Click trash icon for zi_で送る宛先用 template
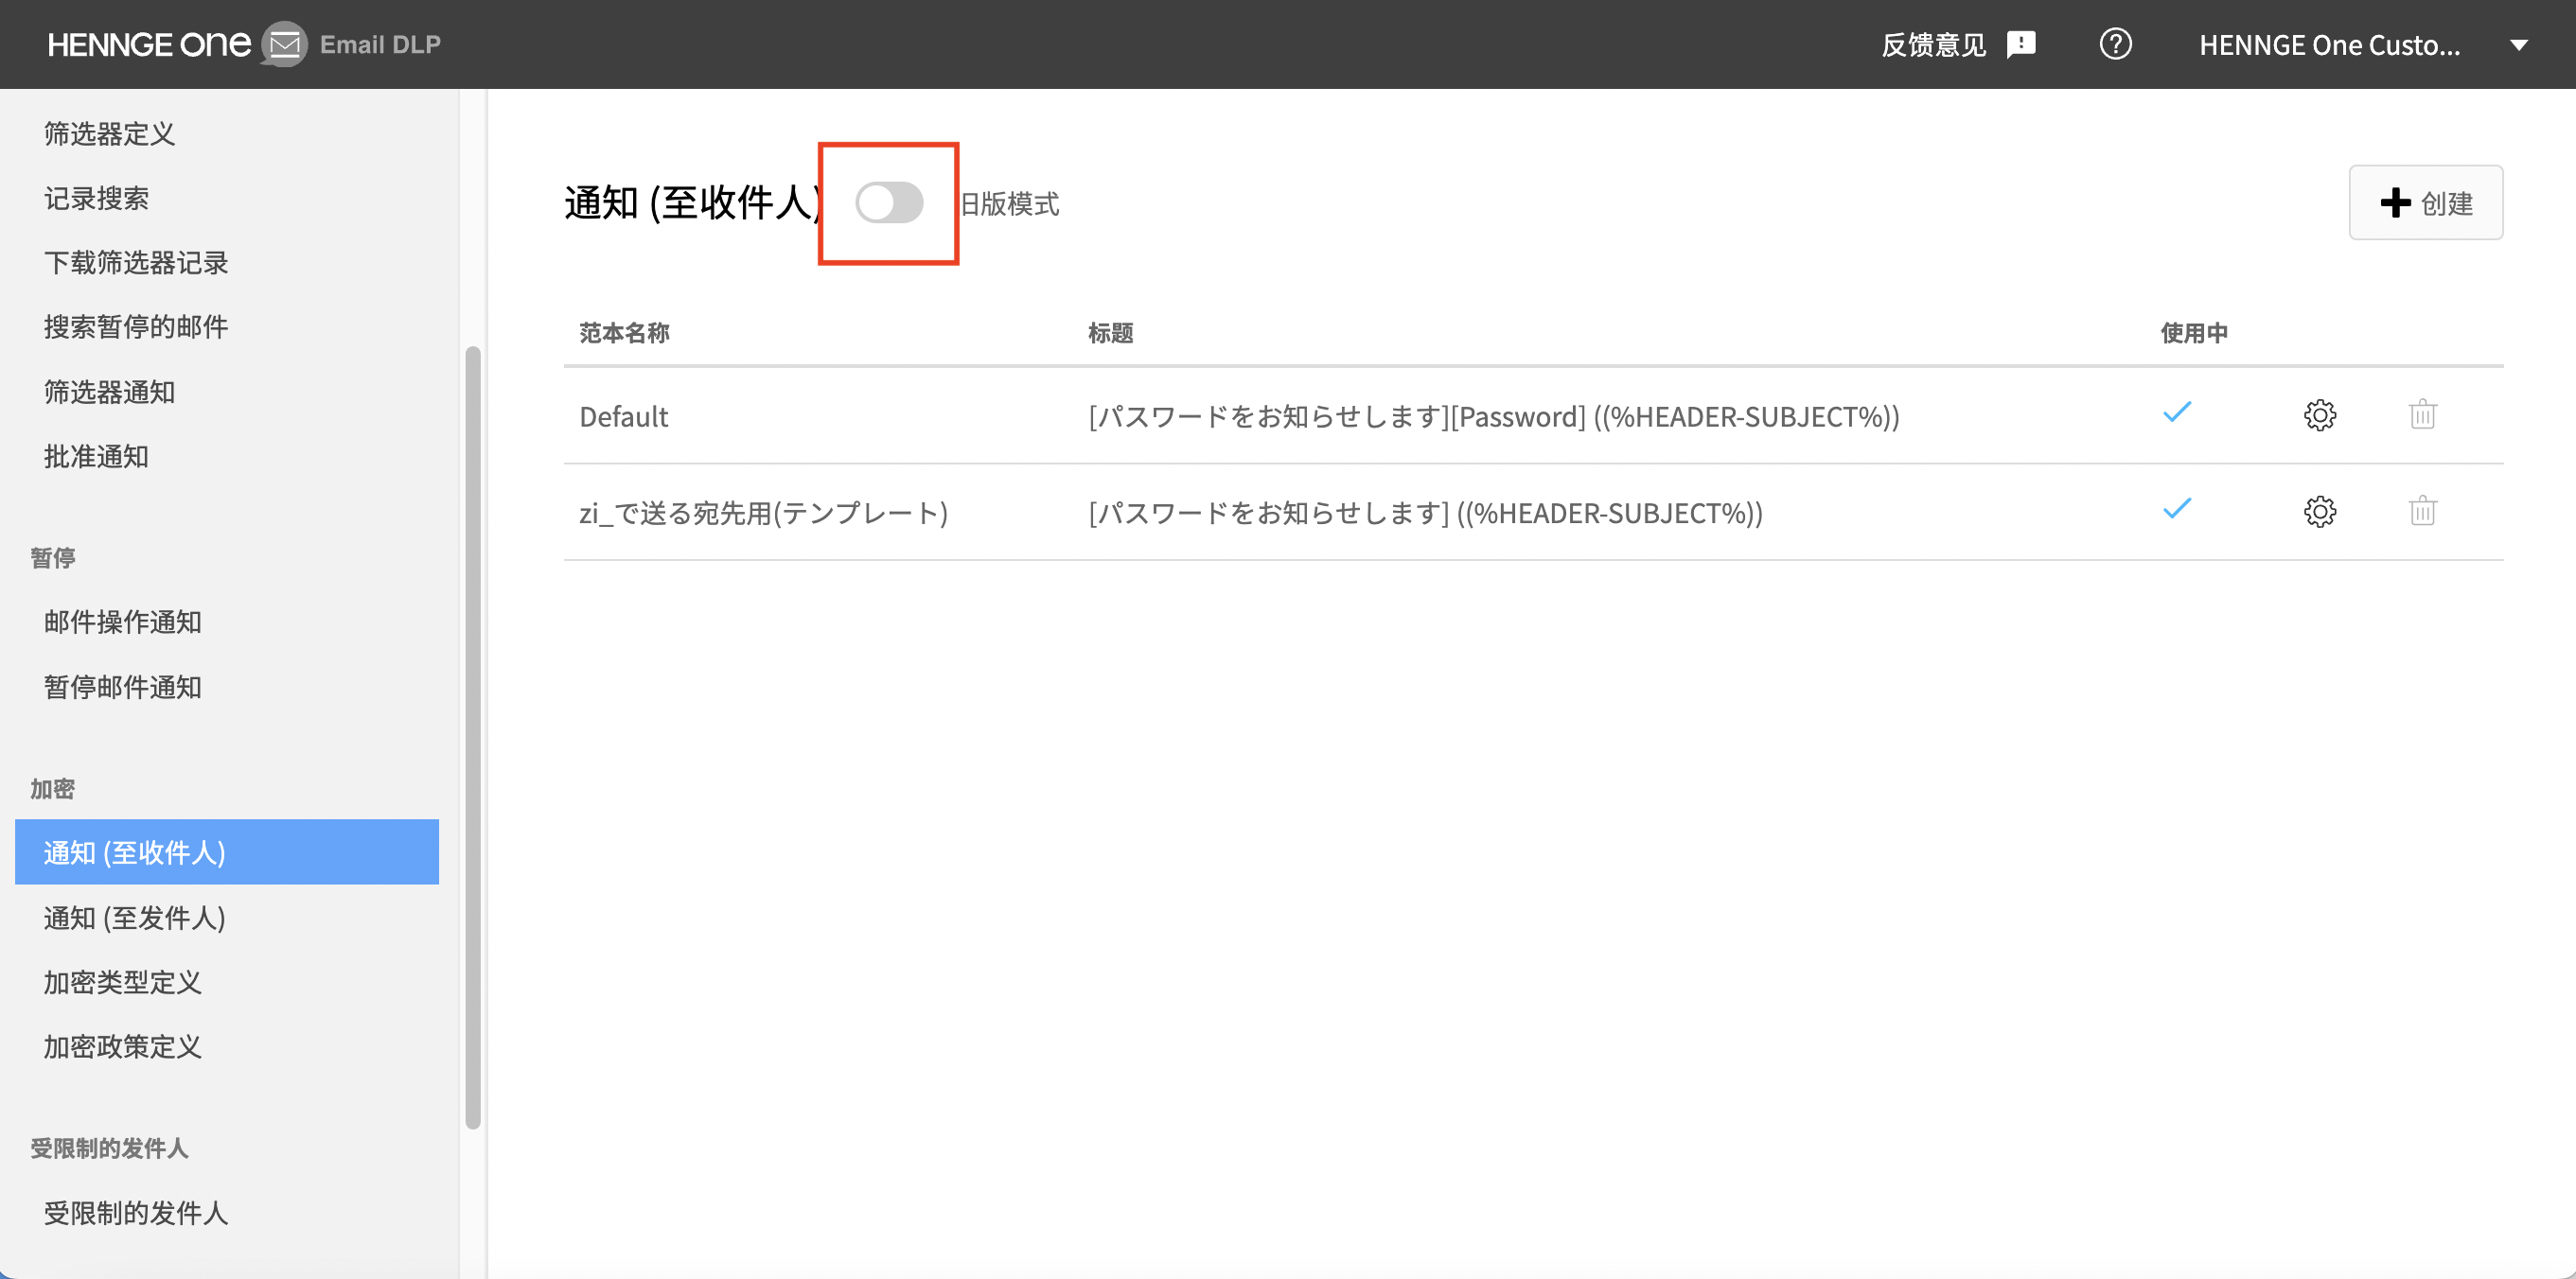Screen dimensions: 2576x1279 tap(2422, 511)
